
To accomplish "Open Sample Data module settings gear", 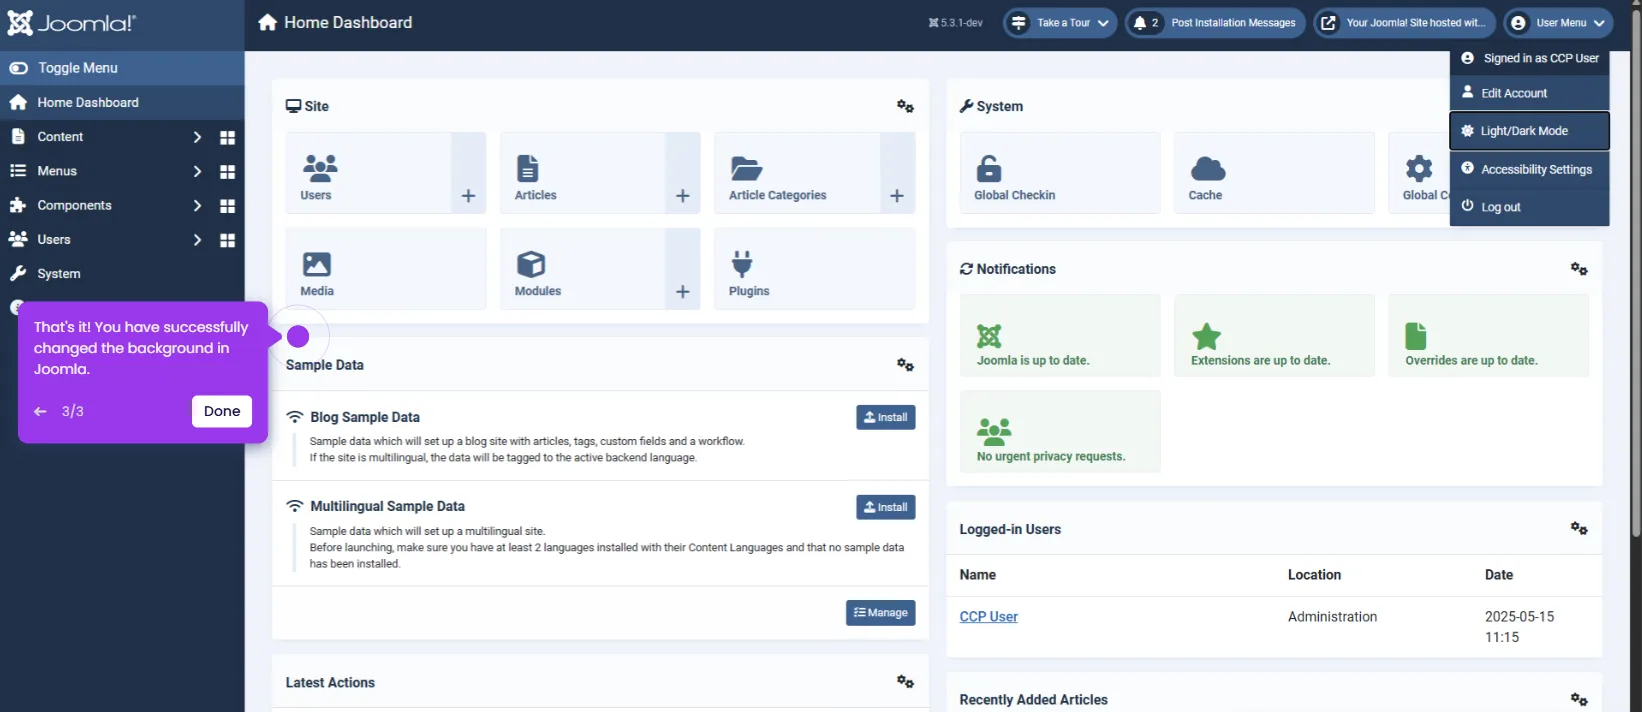I will tap(905, 365).
